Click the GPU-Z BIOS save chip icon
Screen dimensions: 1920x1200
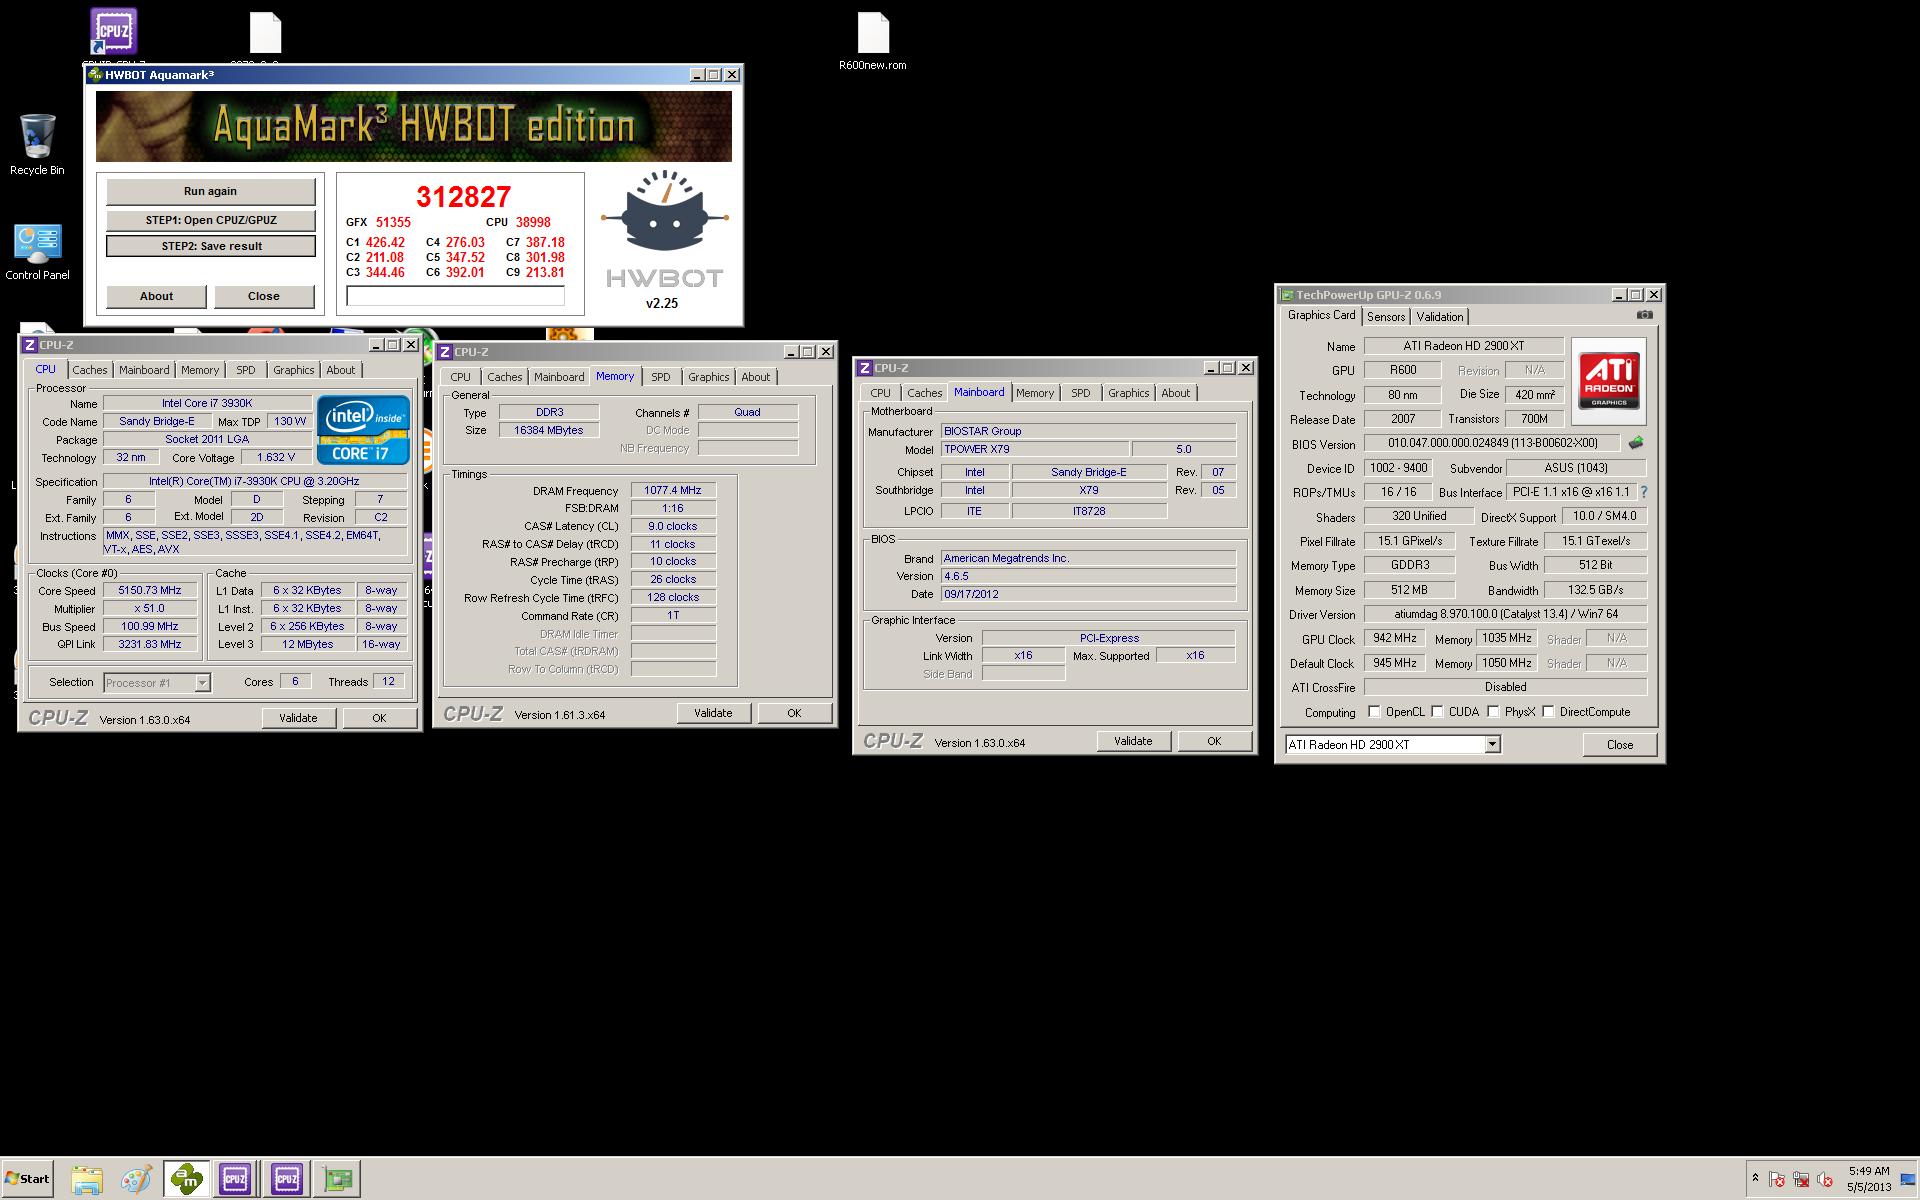[1636, 443]
